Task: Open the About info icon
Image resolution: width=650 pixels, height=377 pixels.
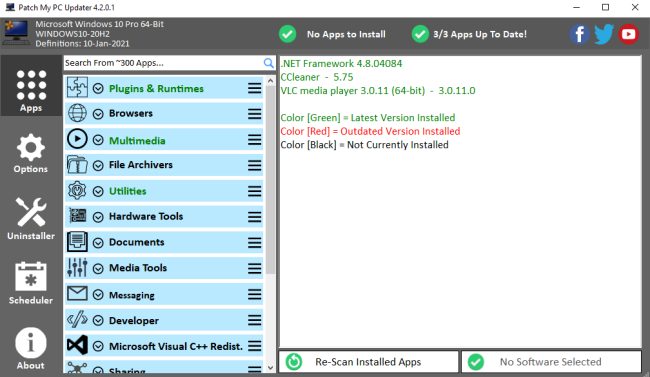Action: coord(31,348)
